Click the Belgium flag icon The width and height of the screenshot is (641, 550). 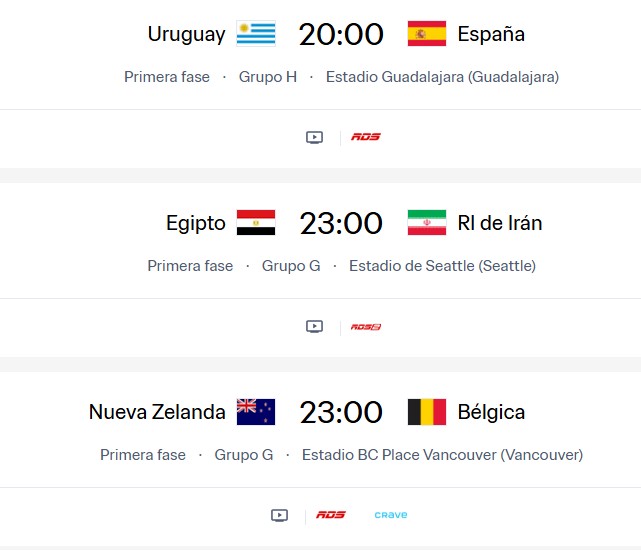(427, 412)
